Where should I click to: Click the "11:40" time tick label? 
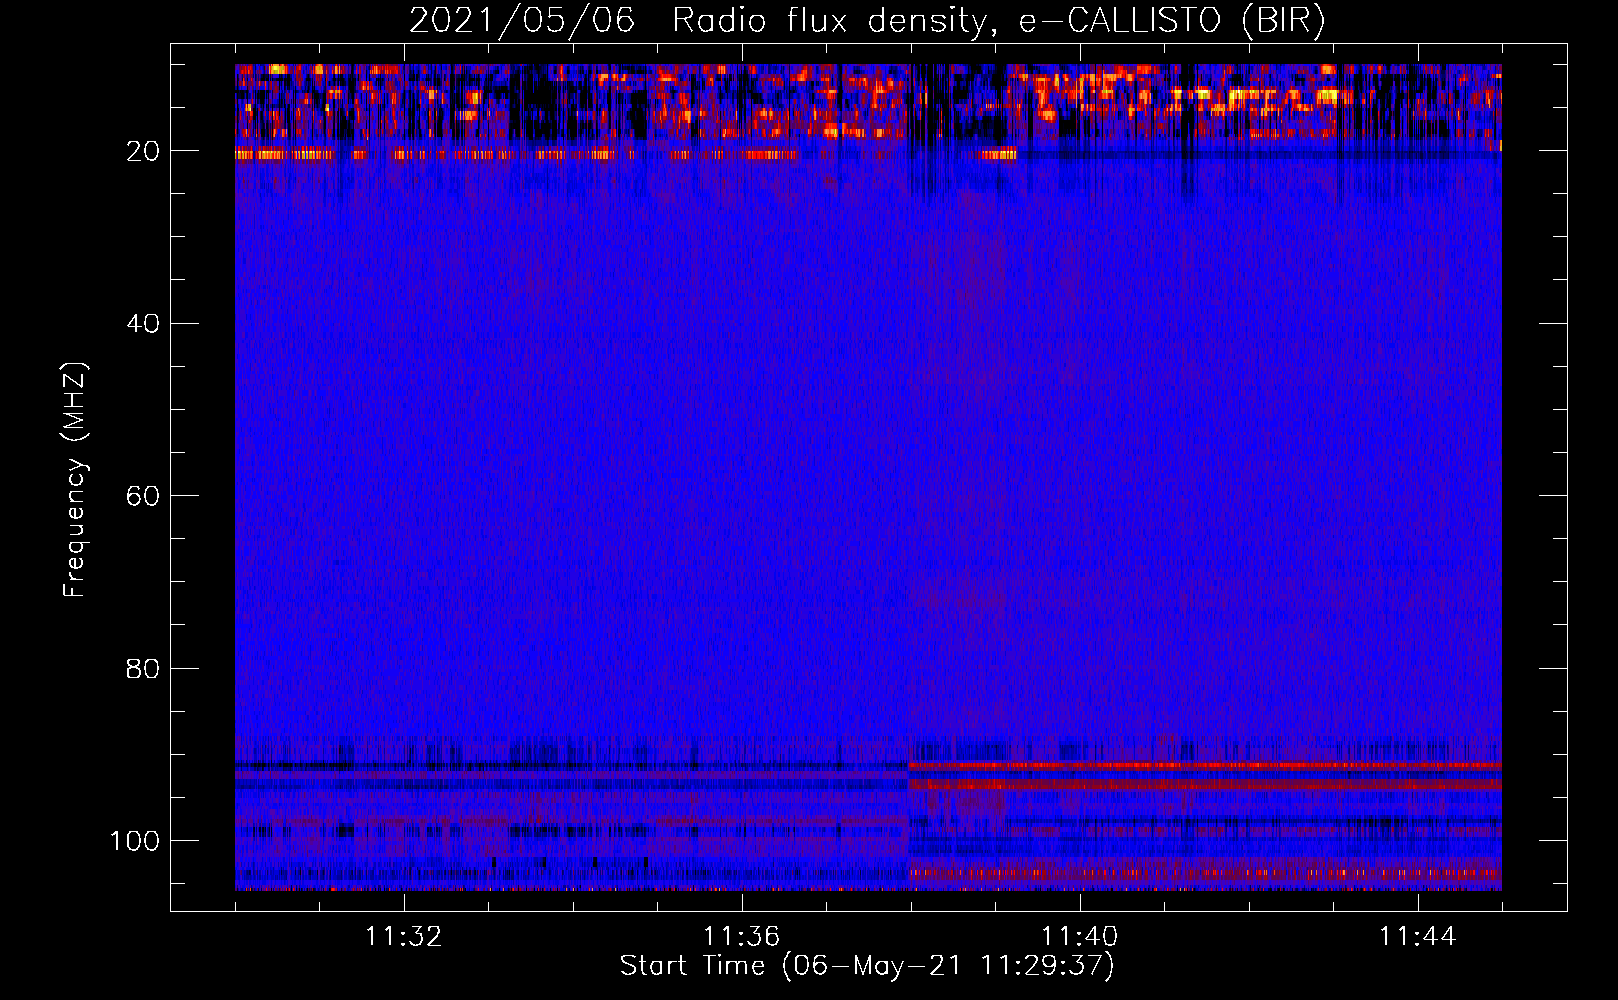tap(1080, 937)
